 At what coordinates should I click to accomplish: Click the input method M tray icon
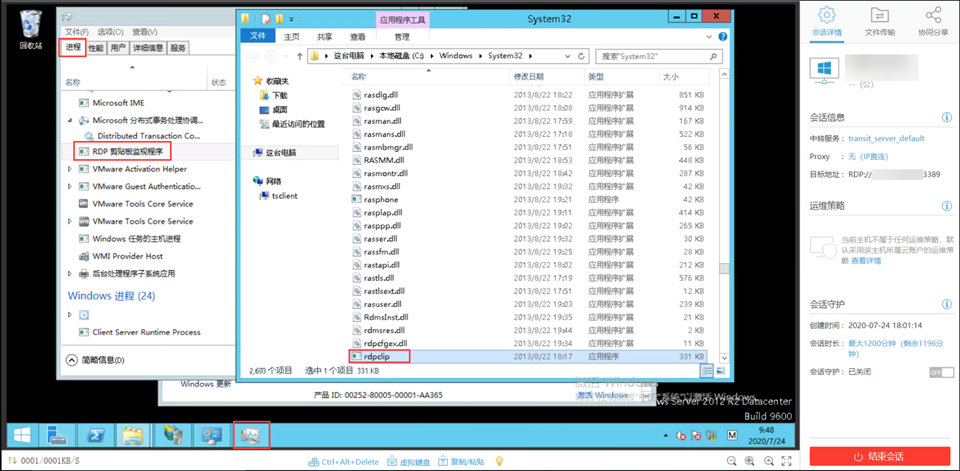(x=731, y=435)
